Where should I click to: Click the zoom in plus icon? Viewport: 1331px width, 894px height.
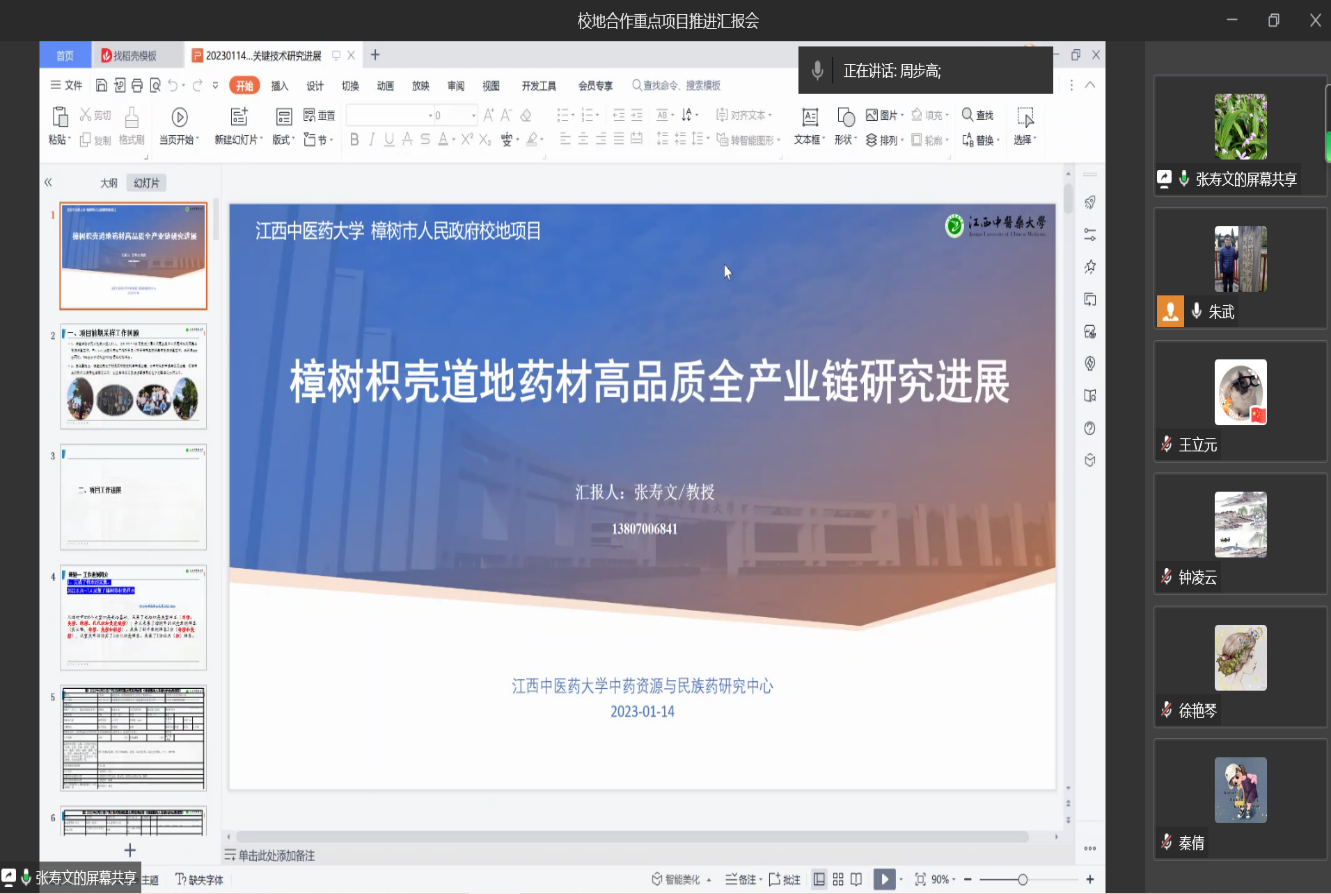tap(1090, 879)
